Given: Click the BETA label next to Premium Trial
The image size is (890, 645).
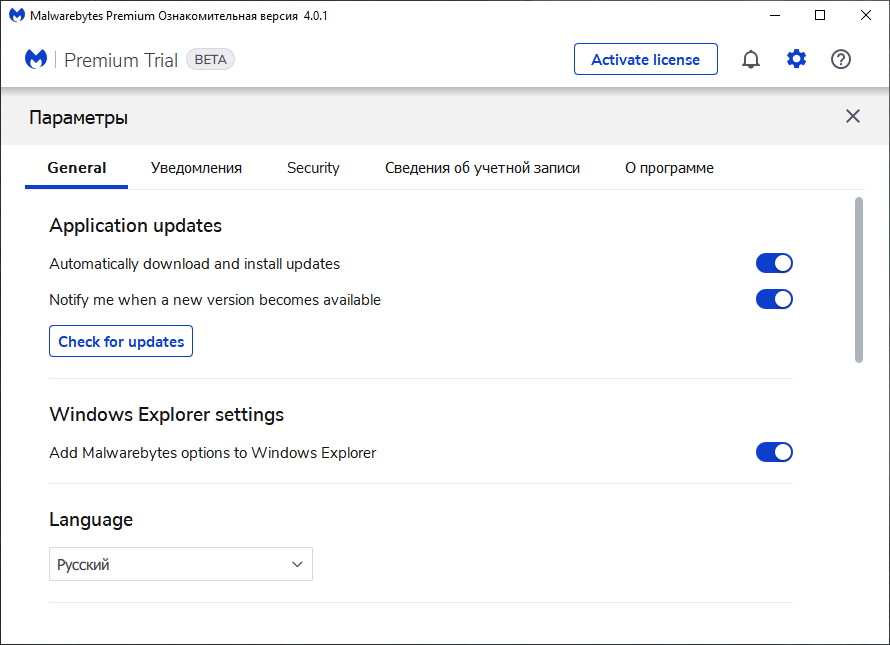Looking at the screenshot, I should (x=210, y=59).
